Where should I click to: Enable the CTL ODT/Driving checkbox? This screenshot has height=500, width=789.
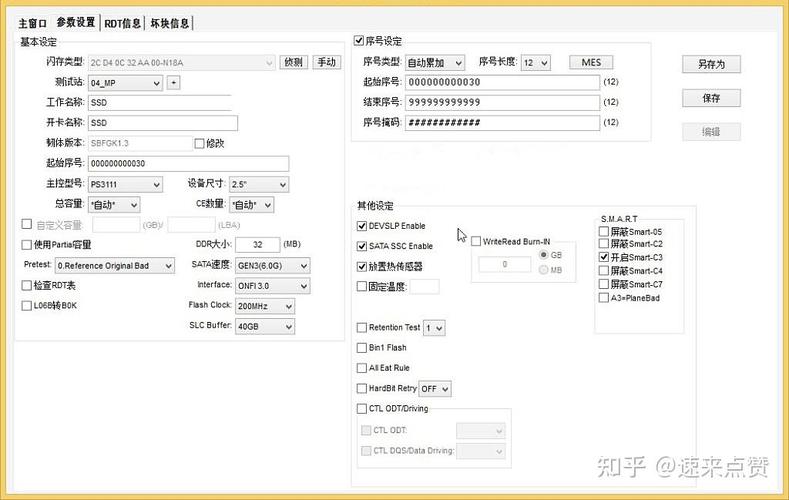pos(362,409)
